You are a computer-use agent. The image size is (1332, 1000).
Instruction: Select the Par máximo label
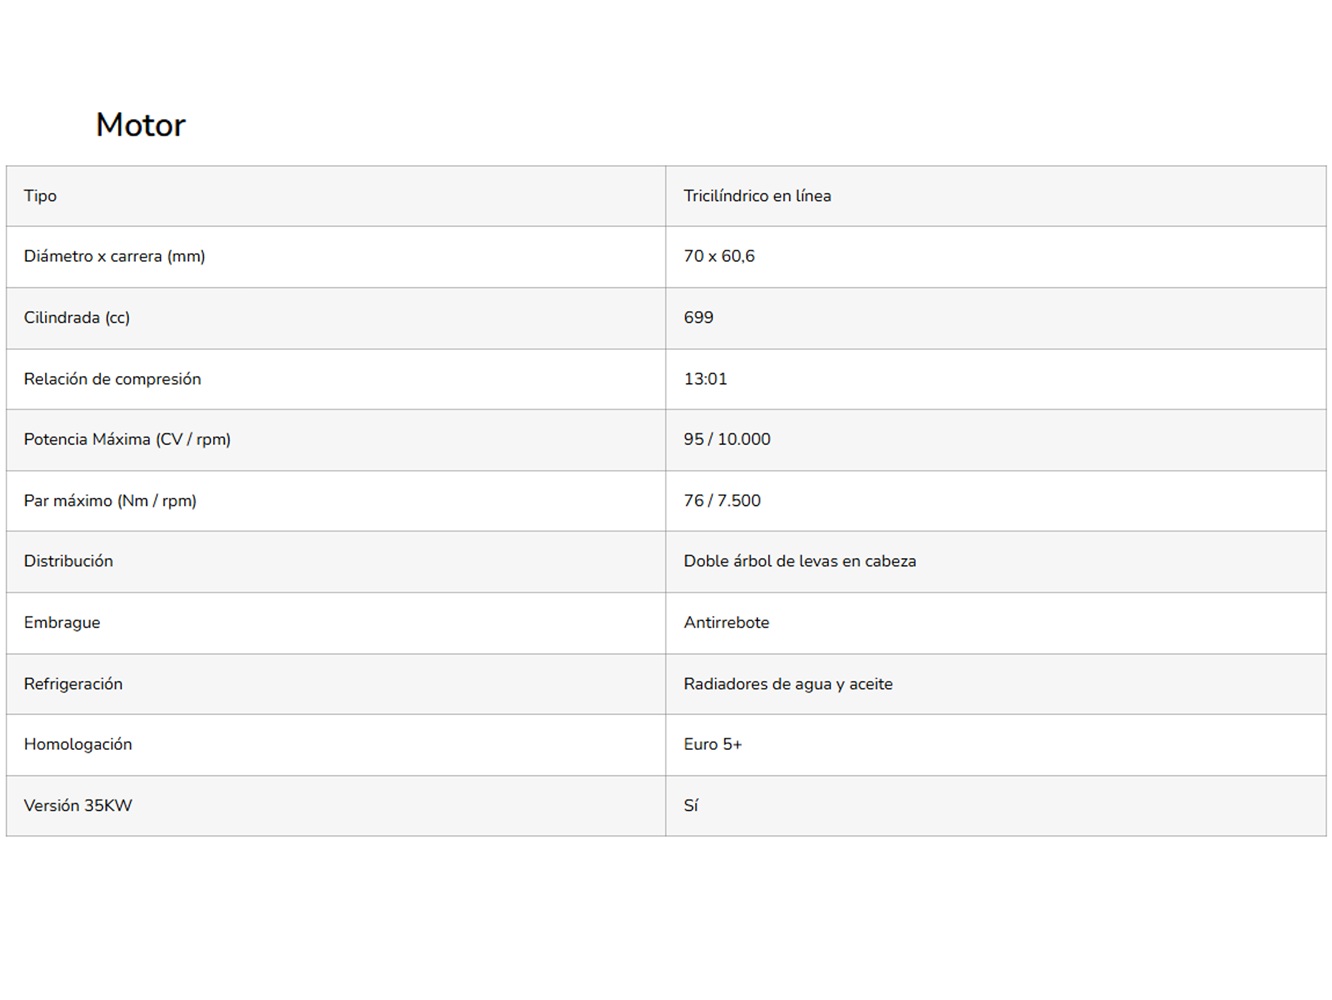(x=110, y=501)
